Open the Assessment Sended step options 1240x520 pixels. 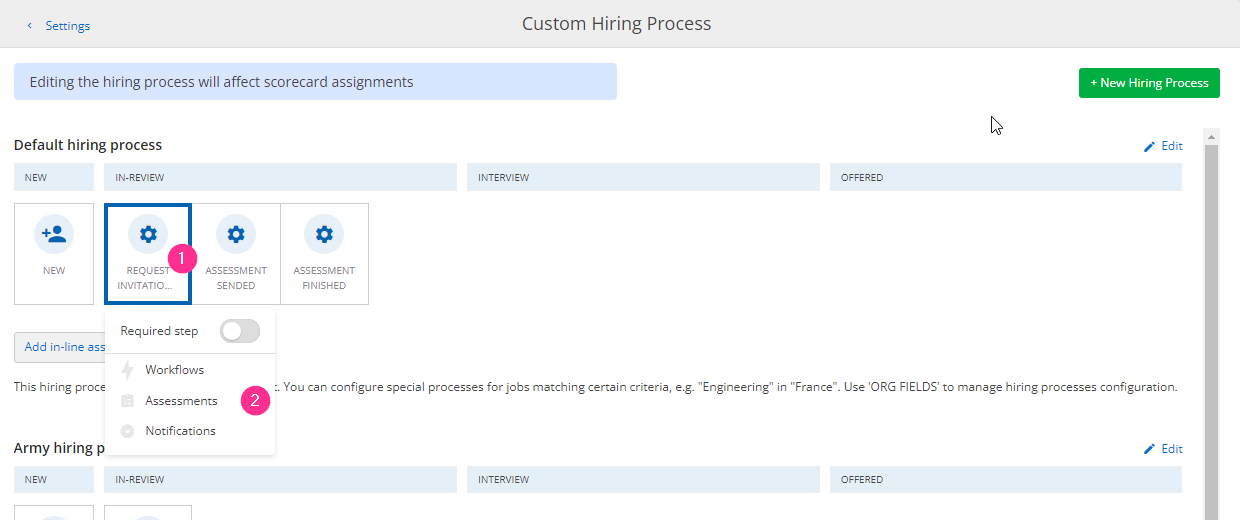(x=236, y=254)
